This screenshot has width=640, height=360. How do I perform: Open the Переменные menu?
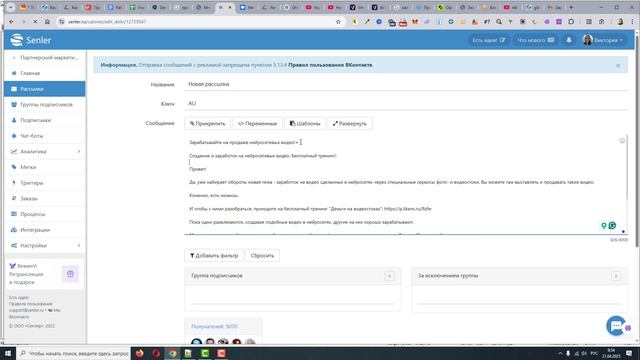point(257,123)
